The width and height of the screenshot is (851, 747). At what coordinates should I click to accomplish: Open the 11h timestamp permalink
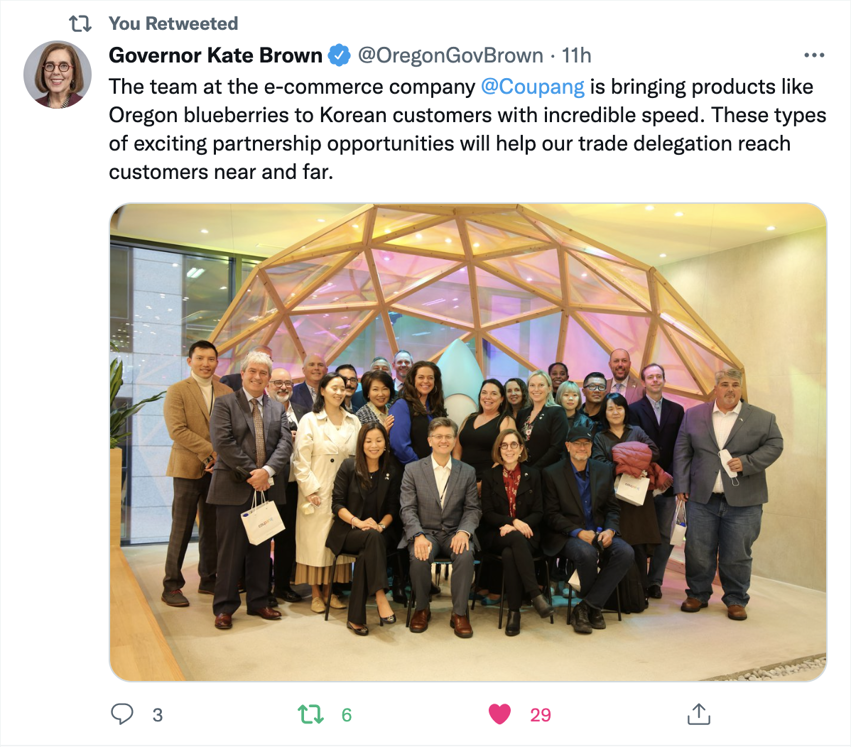tap(576, 55)
